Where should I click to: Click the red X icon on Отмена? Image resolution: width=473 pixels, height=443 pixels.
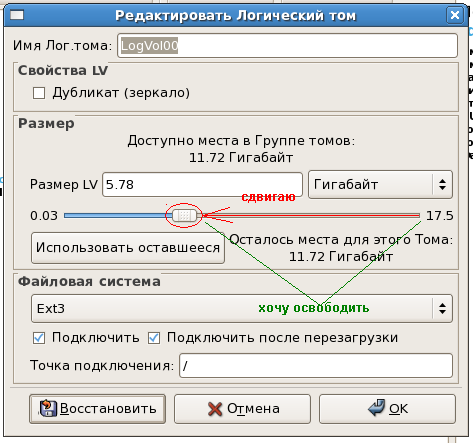[215, 409]
